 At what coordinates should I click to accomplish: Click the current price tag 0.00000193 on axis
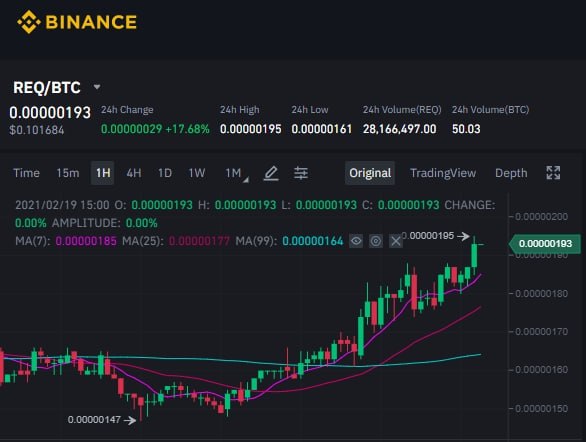coord(545,244)
